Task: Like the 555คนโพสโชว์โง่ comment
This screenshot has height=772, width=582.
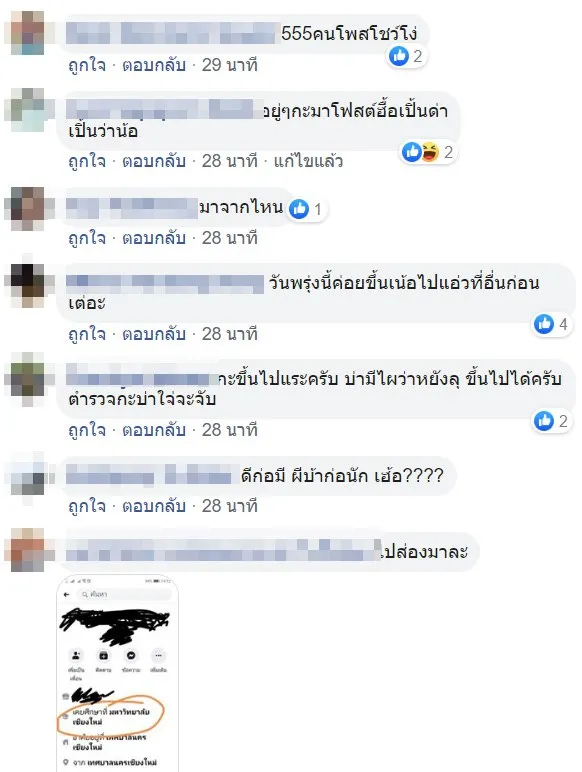Action: click(87, 65)
